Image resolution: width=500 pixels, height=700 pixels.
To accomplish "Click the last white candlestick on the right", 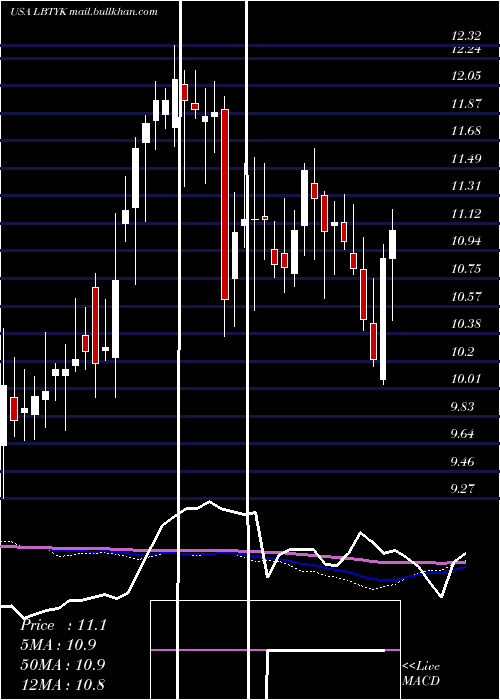I will pyautogui.click(x=393, y=245).
